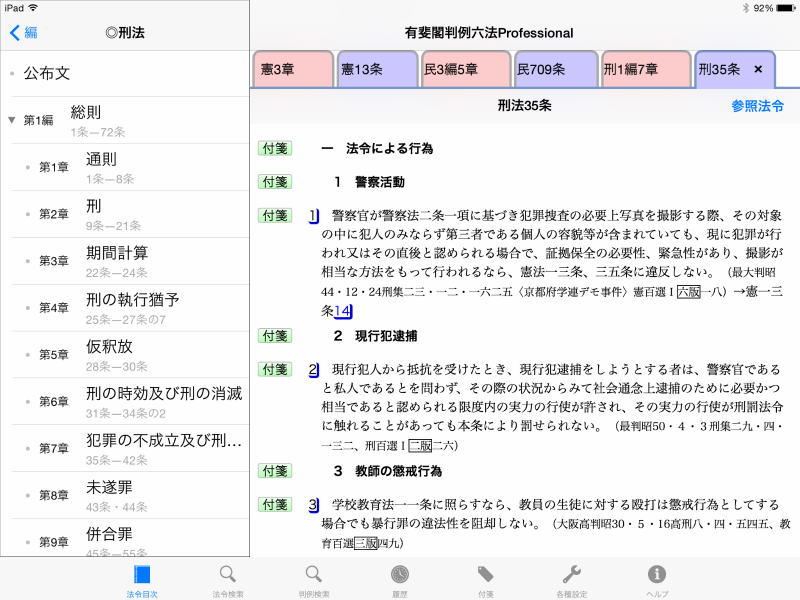Screen dimensions: 800x600
Task: Collapse the 第1編 総則 tree triangle
Action: coord(12,120)
